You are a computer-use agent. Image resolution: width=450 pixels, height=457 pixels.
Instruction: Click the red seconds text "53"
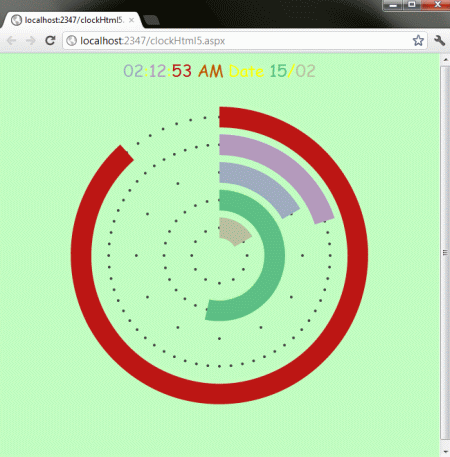(x=182, y=71)
